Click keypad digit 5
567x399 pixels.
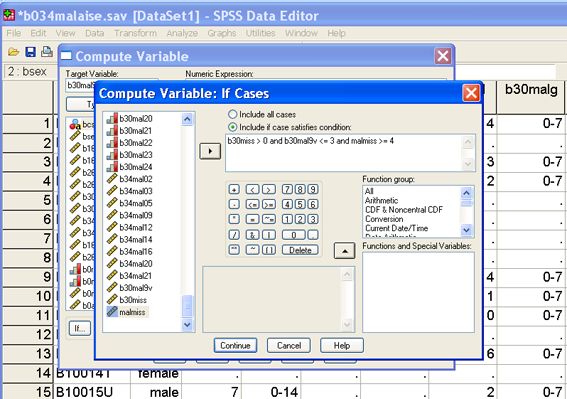(x=300, y=204)
